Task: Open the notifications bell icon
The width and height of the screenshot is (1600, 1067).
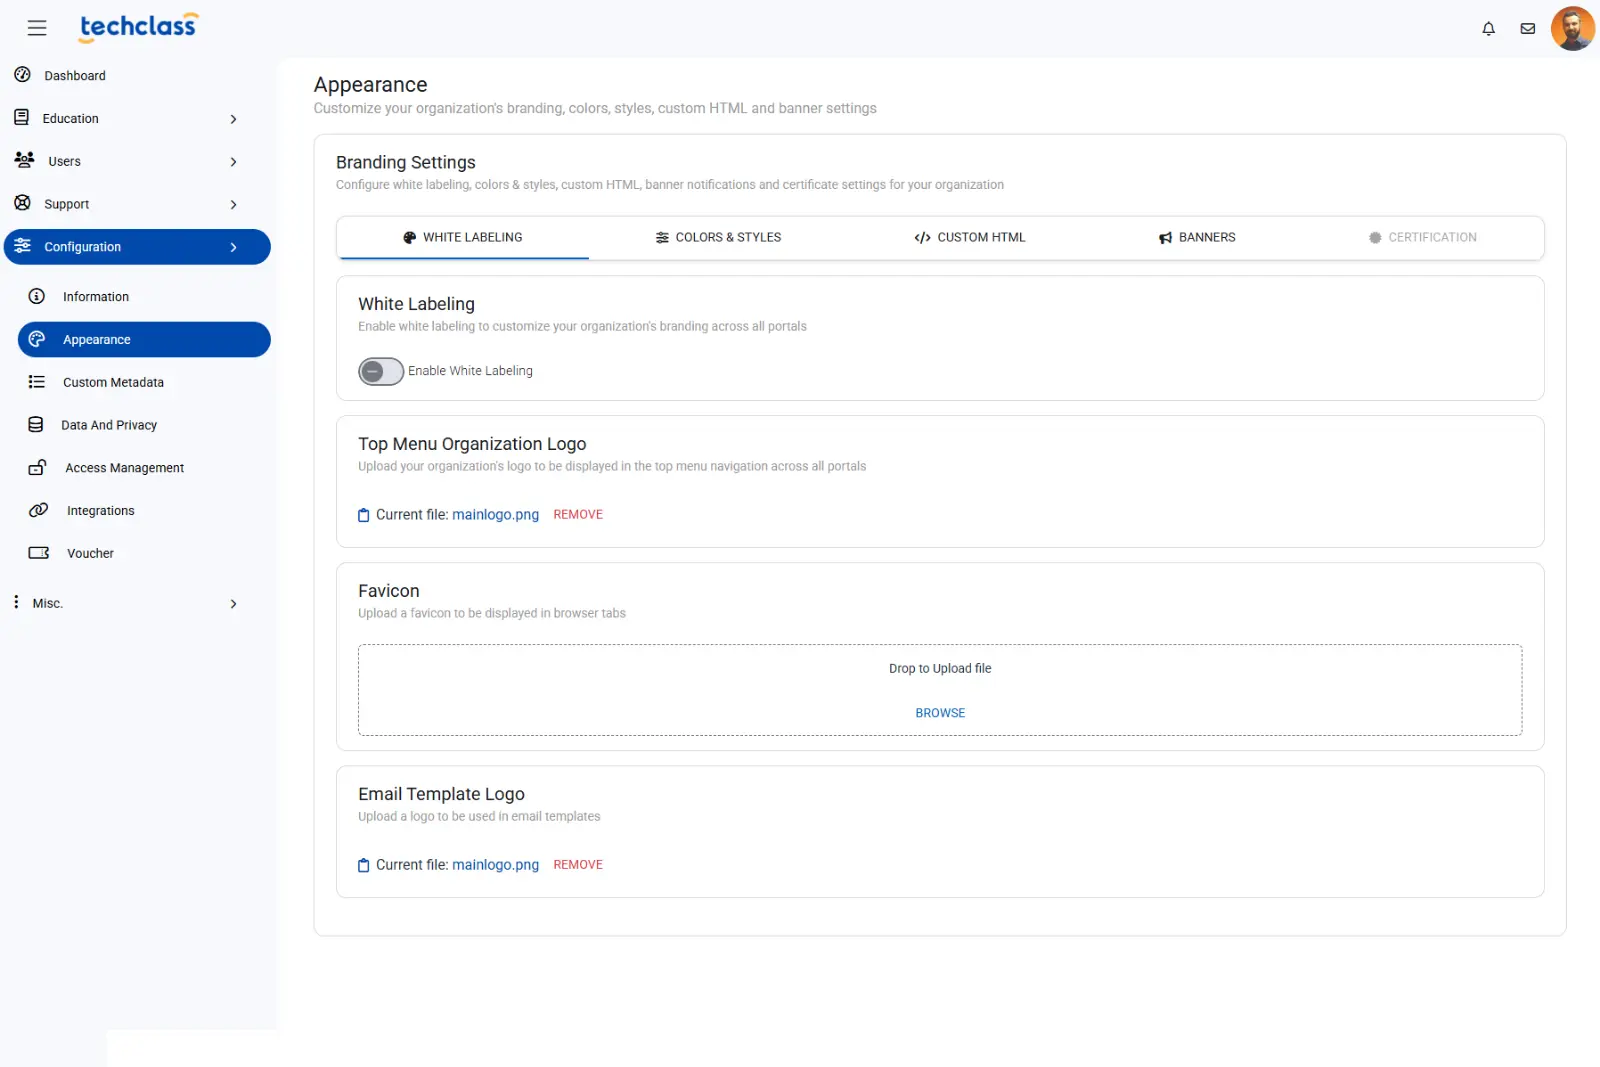Action: coord(1488,29)
